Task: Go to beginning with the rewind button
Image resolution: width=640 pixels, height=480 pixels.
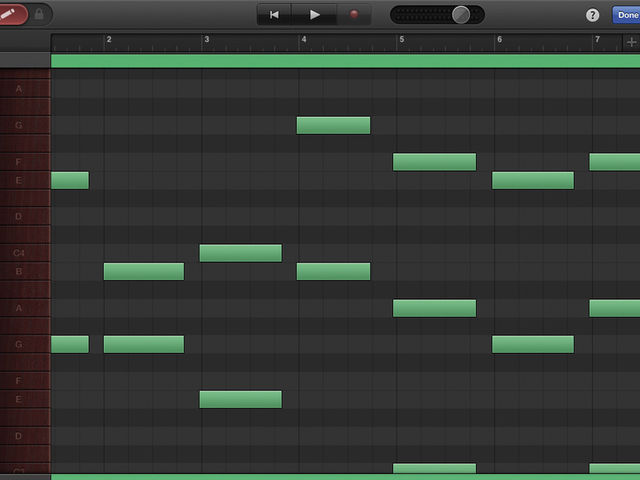Action: point(274,15)
